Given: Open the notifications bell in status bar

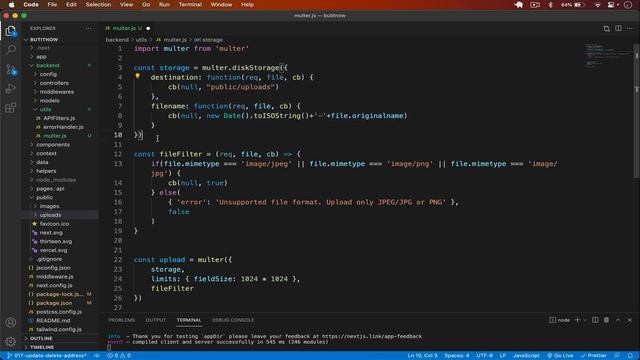Looking at the screenshot, I should tap(630, 356).
